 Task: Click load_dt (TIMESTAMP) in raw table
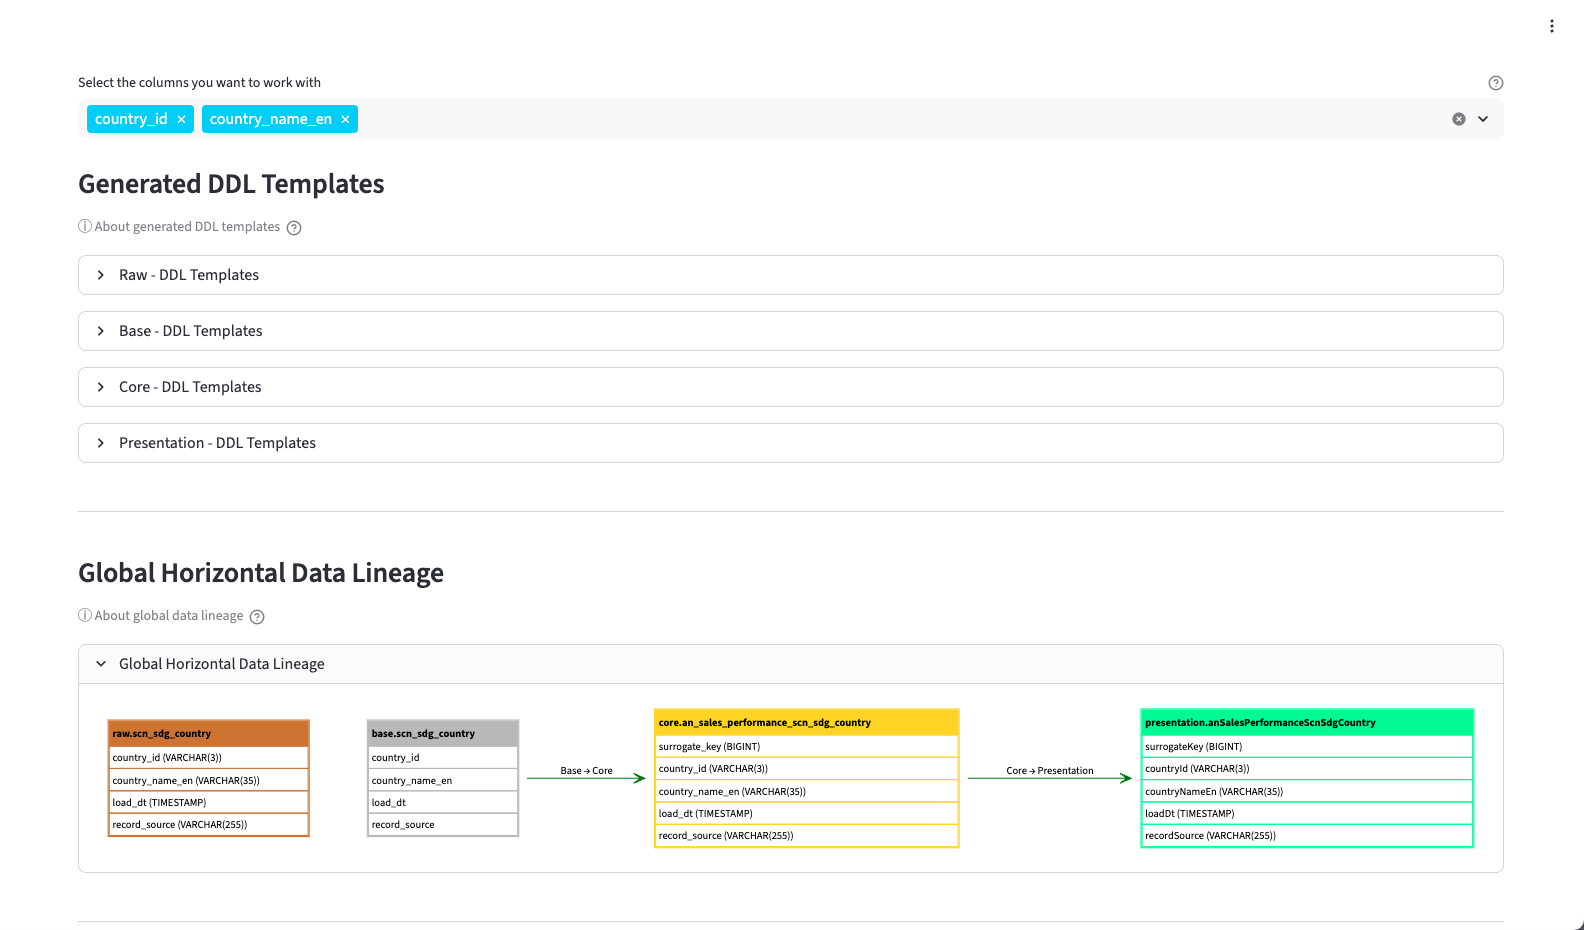tap(208, 802)
